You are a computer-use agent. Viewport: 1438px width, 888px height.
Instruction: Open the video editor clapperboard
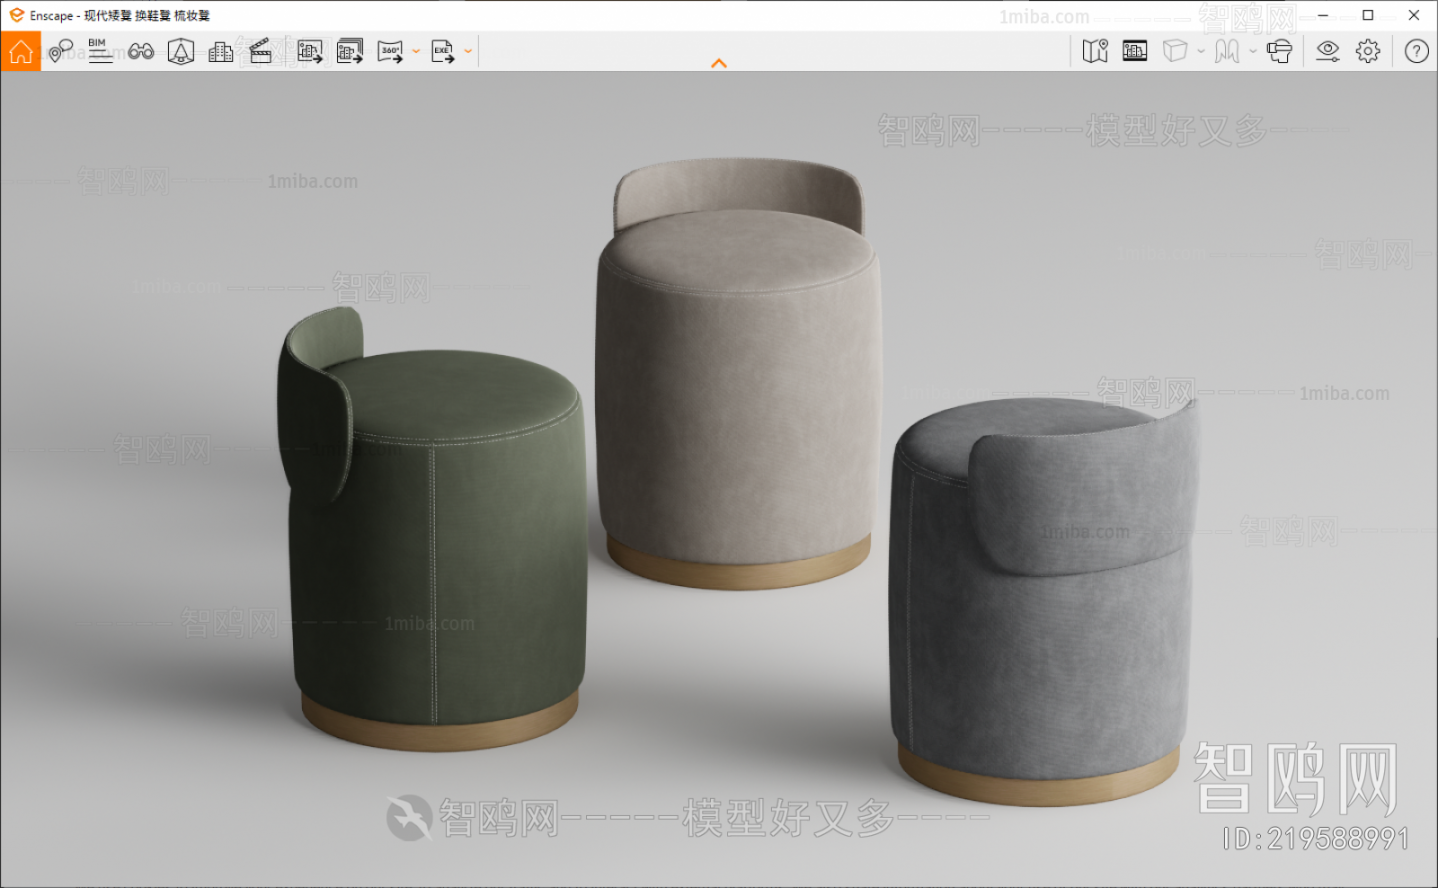click(261, 51)
